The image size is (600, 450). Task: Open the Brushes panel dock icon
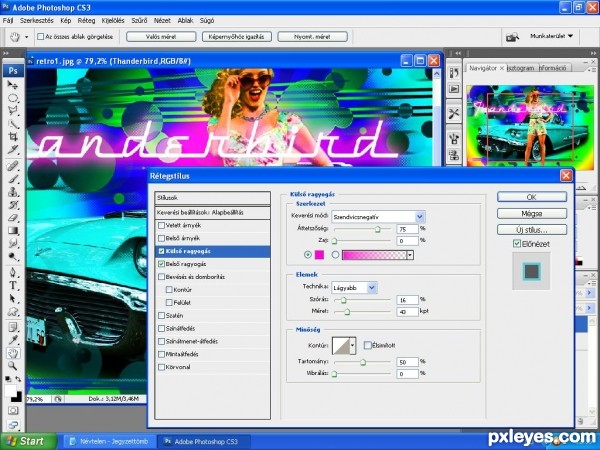454,138
